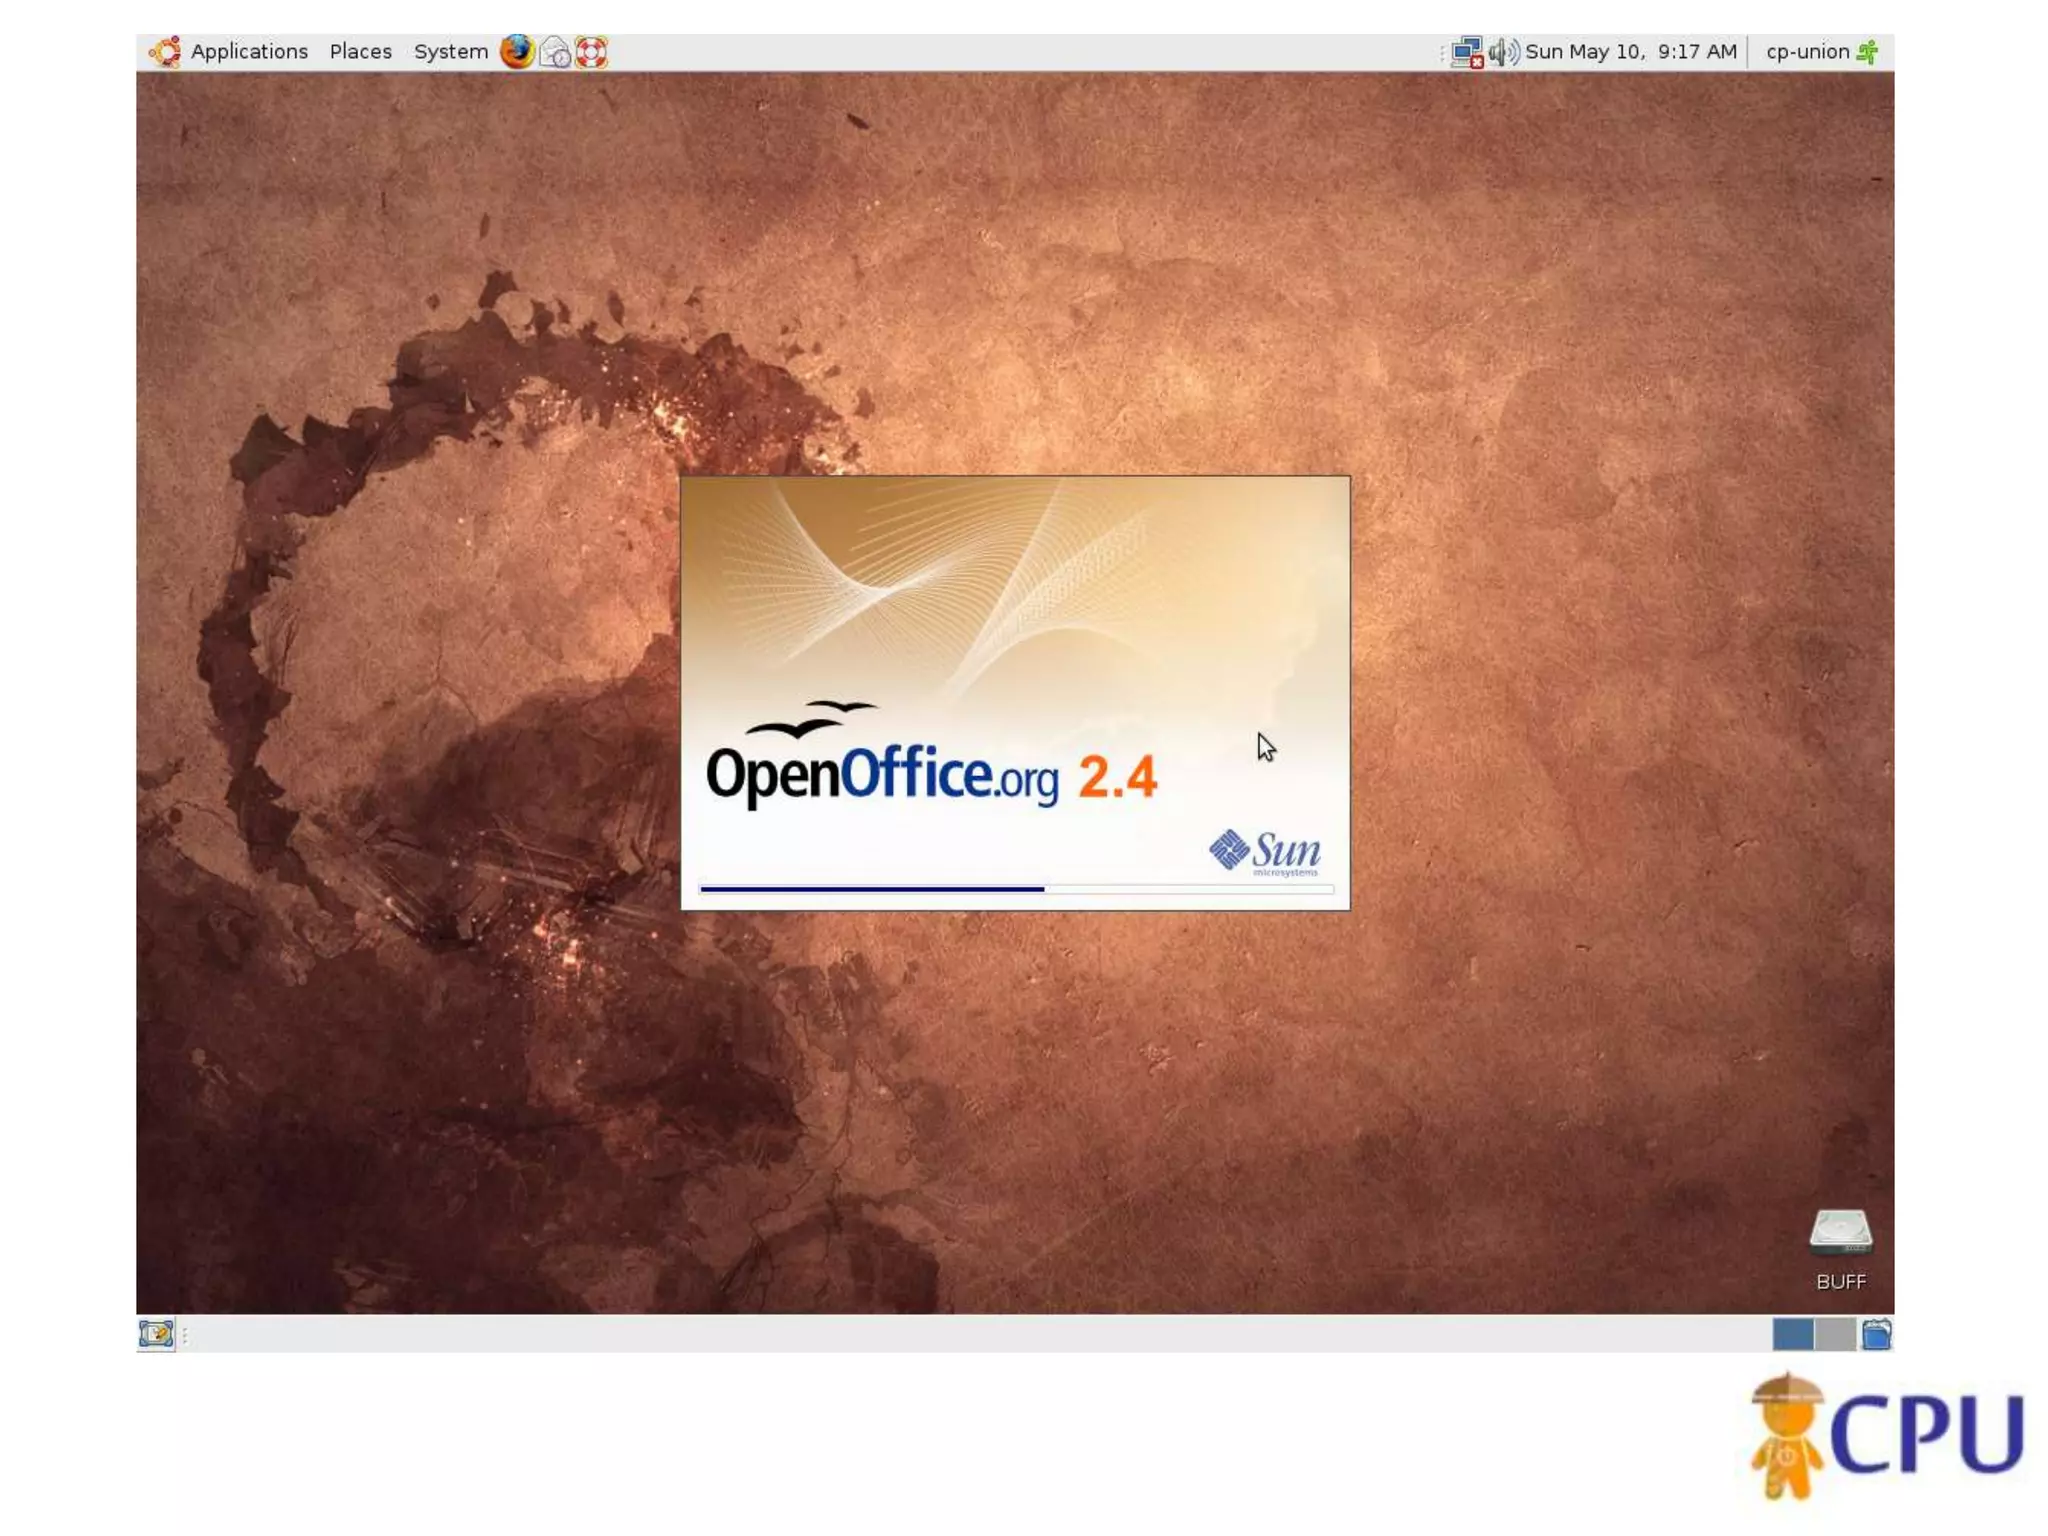The width and height of the screenshot is (2048, 1536).
Task: Click the Ubuntu logo icon
Action: [x=165, y=51]
